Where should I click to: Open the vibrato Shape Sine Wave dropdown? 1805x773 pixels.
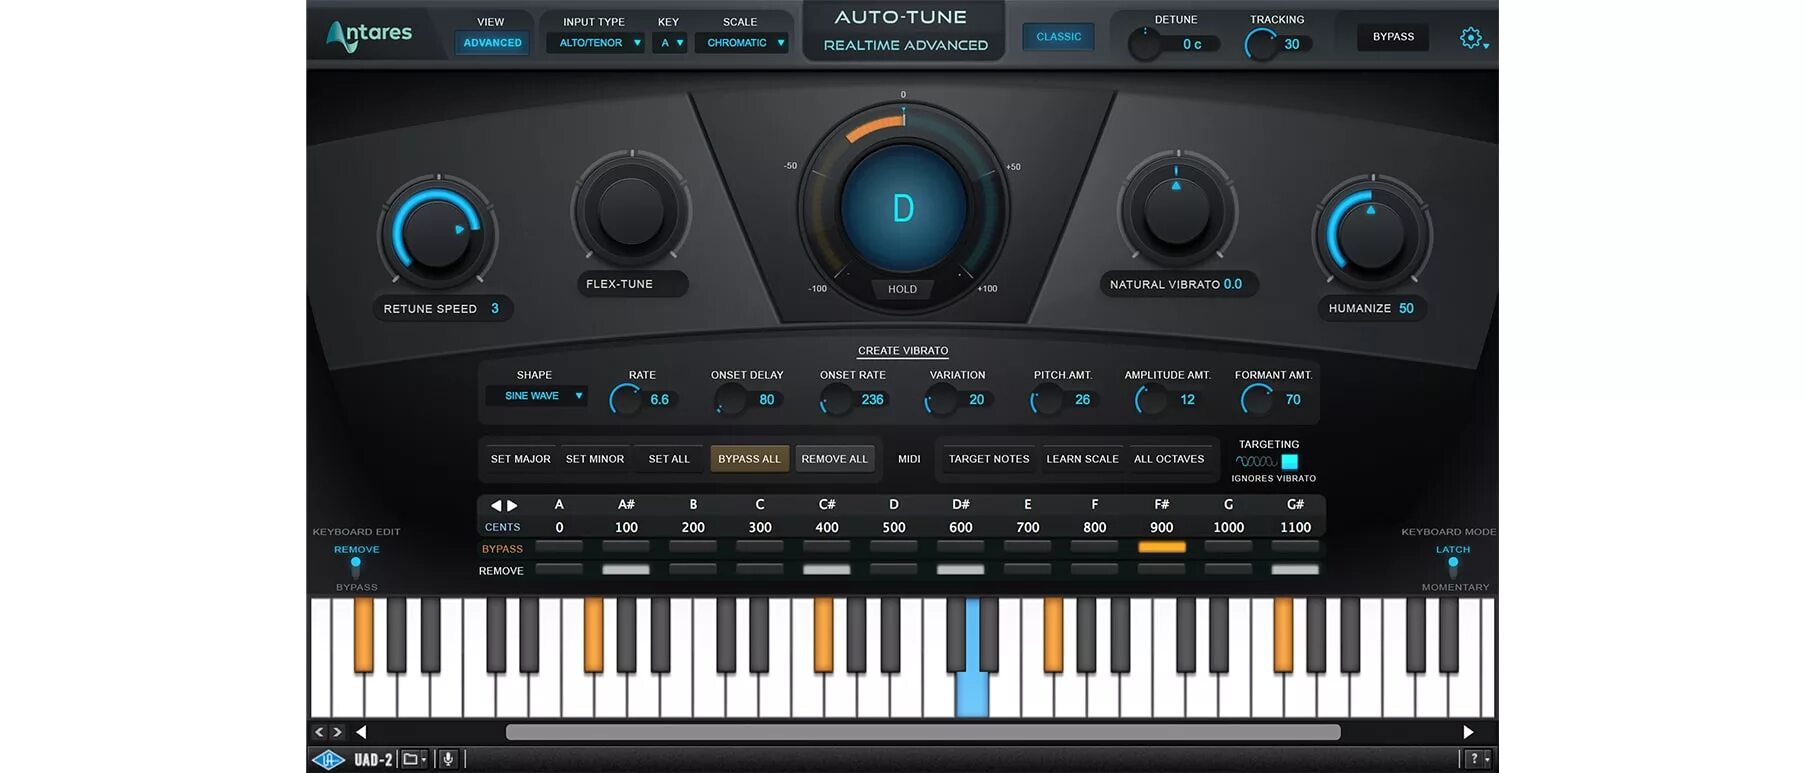click(x=537, y=396)
